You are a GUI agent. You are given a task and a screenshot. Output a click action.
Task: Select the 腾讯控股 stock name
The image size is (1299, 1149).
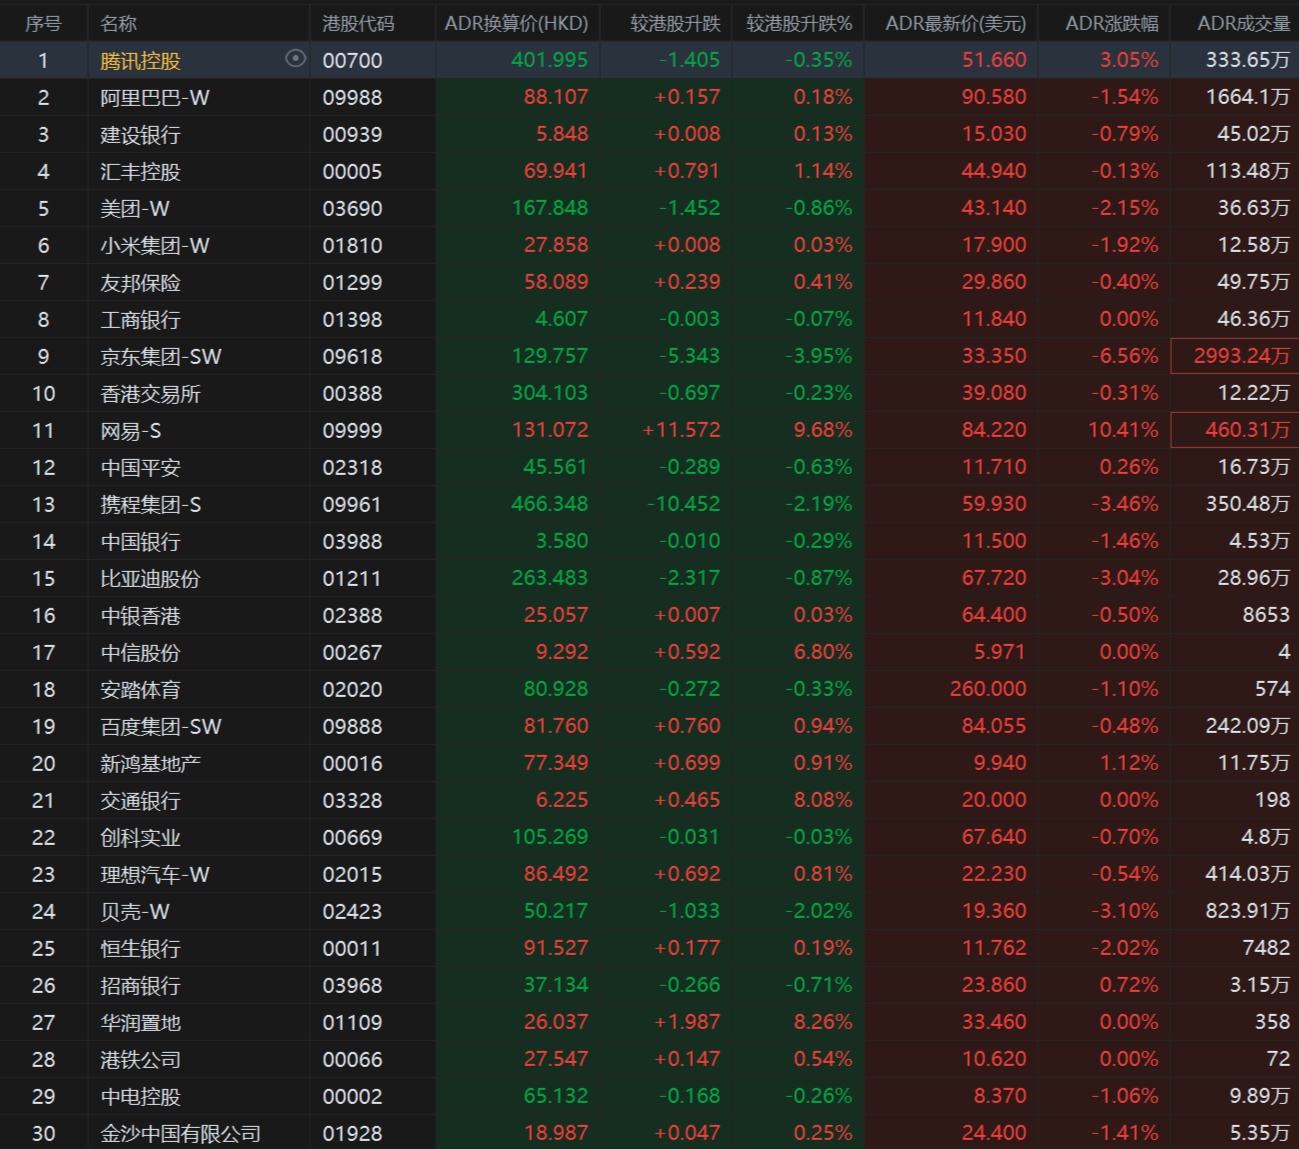(140, 61)
